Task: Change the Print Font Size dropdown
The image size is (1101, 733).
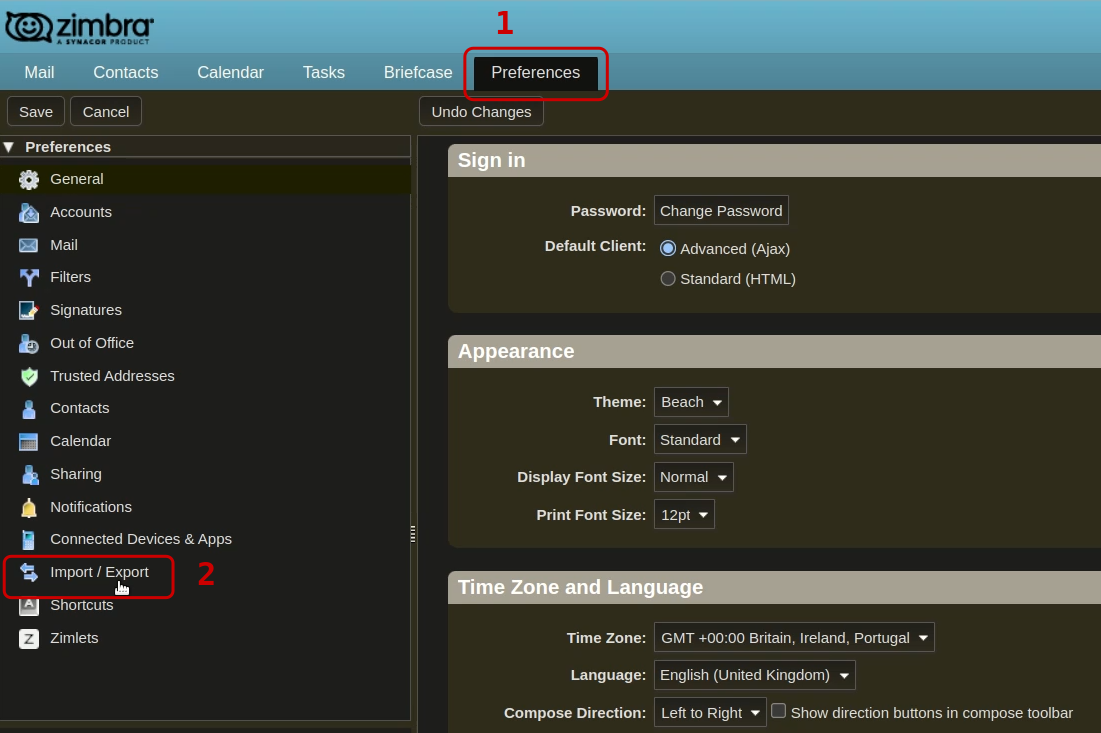Action: (684, 514)
